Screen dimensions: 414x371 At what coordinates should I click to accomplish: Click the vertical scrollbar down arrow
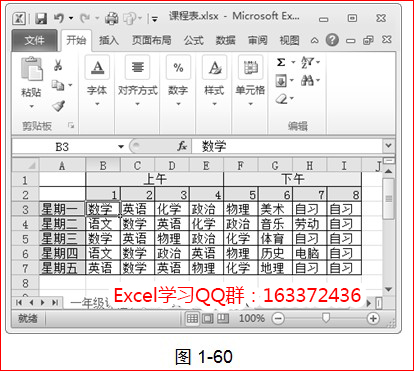(388, 289)
